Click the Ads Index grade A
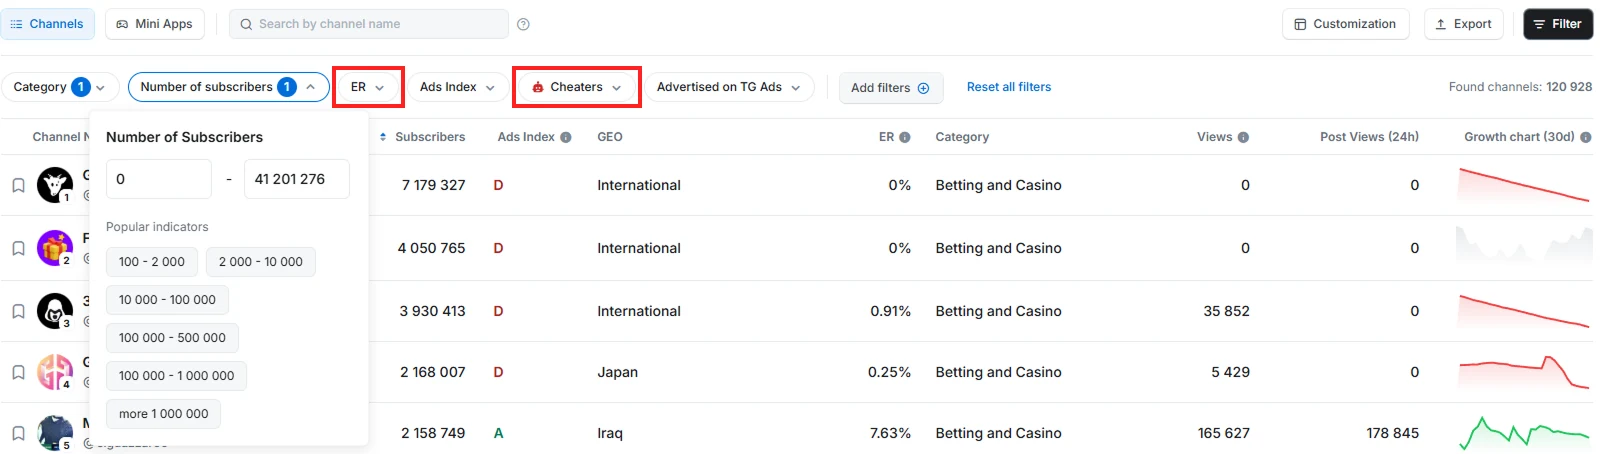The height and width of the screenshot is (454, 1608). click(x=498, y=433)
